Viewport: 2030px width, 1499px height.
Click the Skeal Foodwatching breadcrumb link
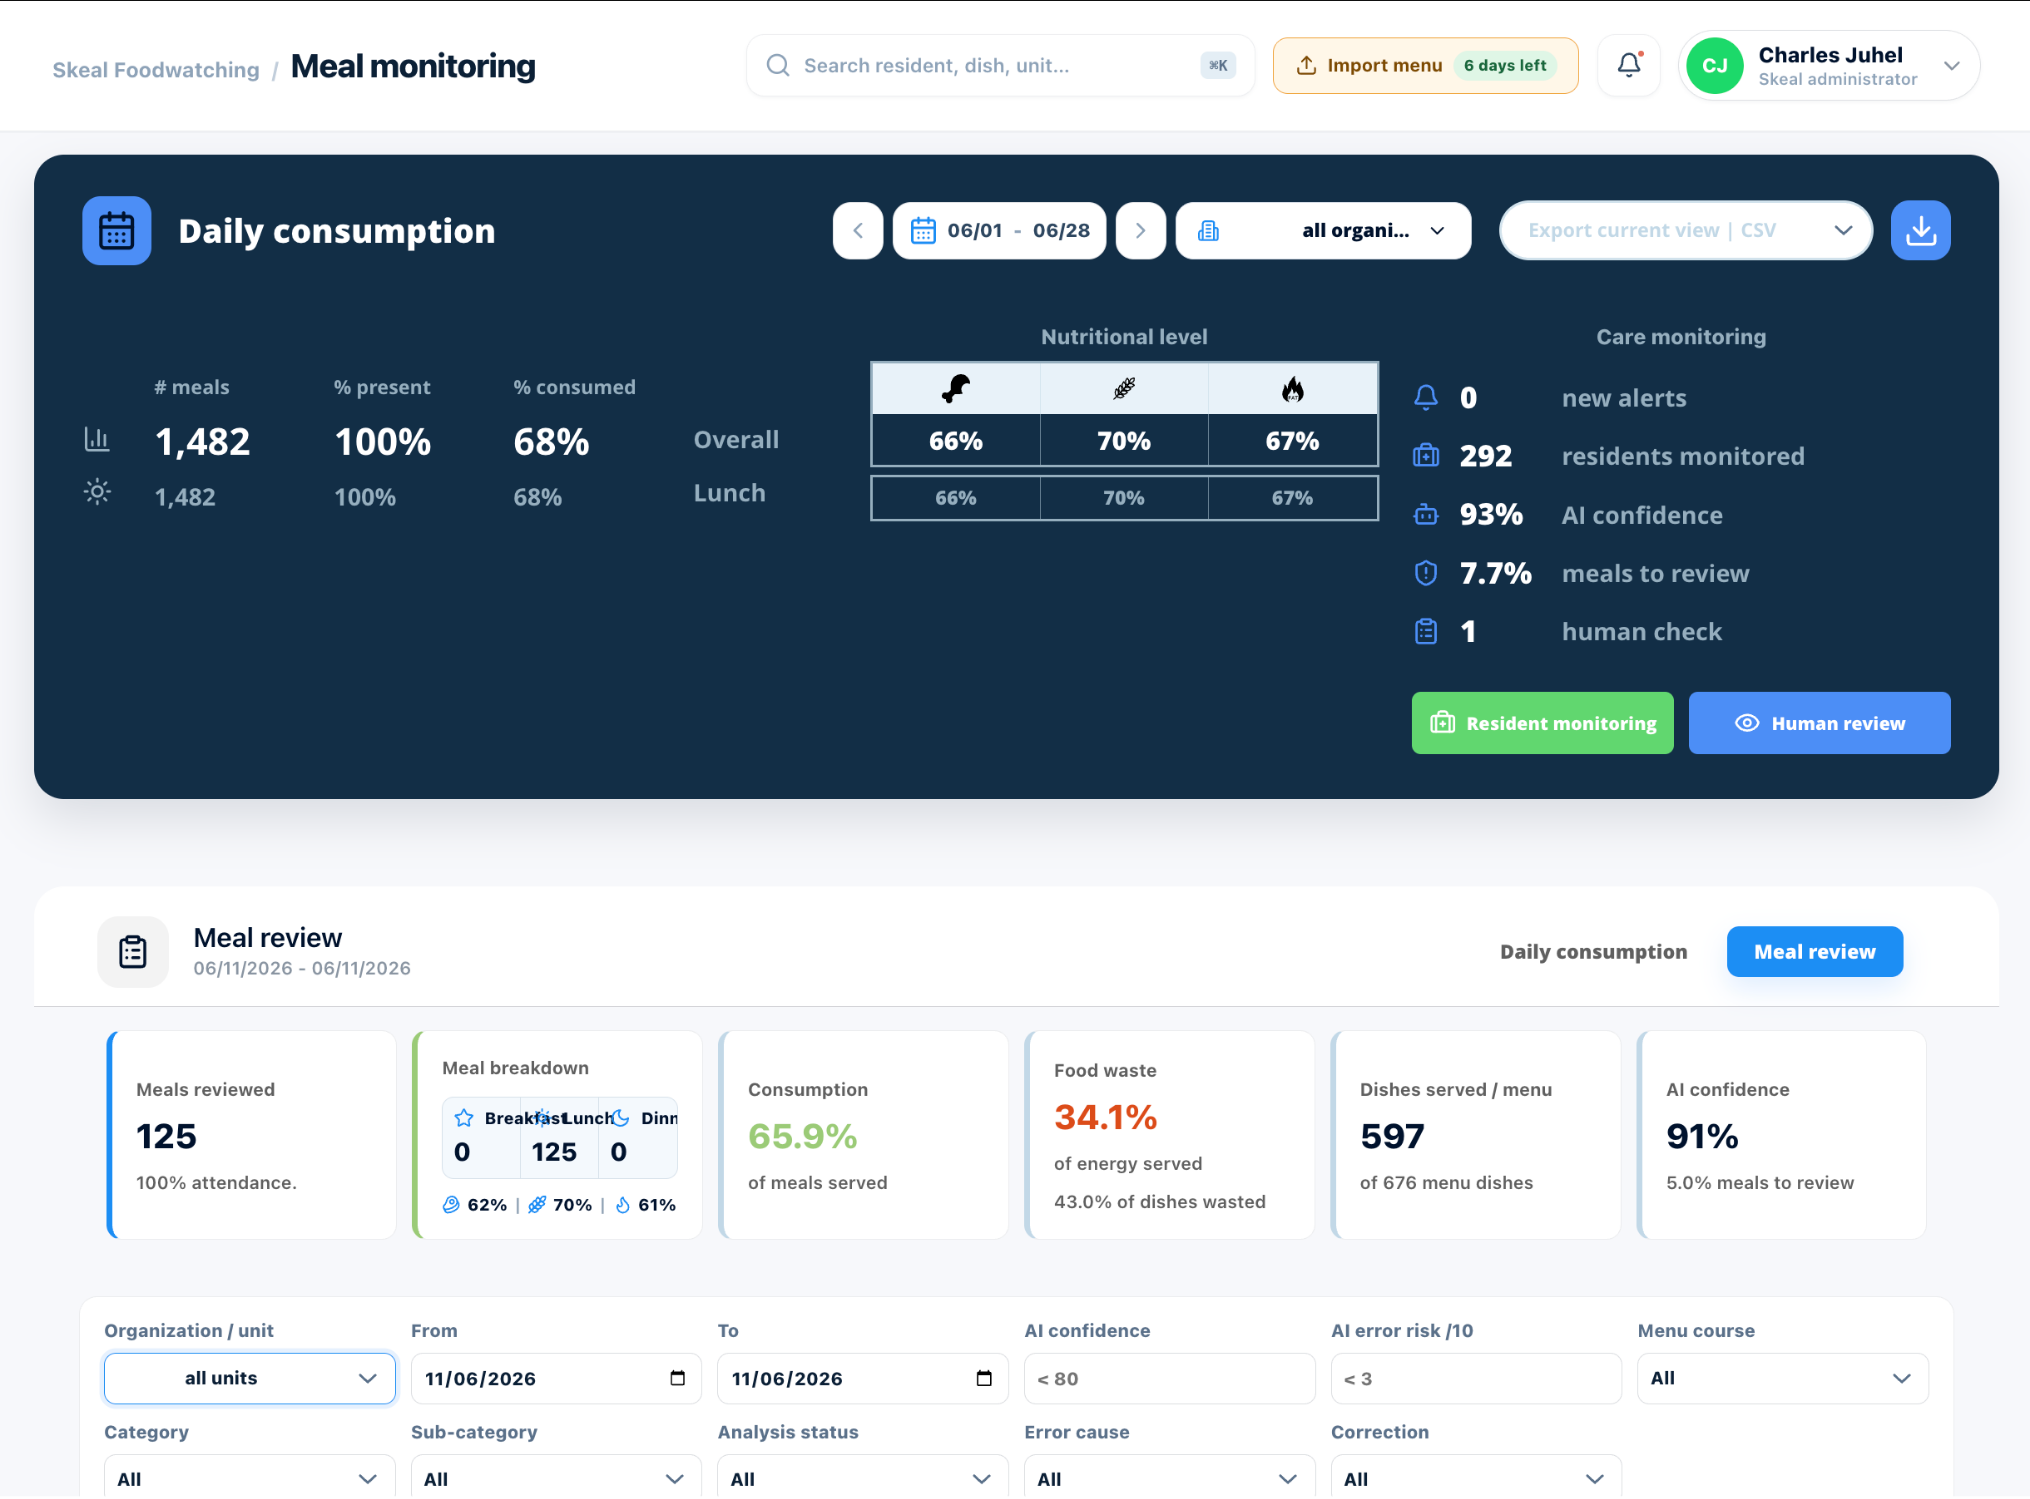156,70
